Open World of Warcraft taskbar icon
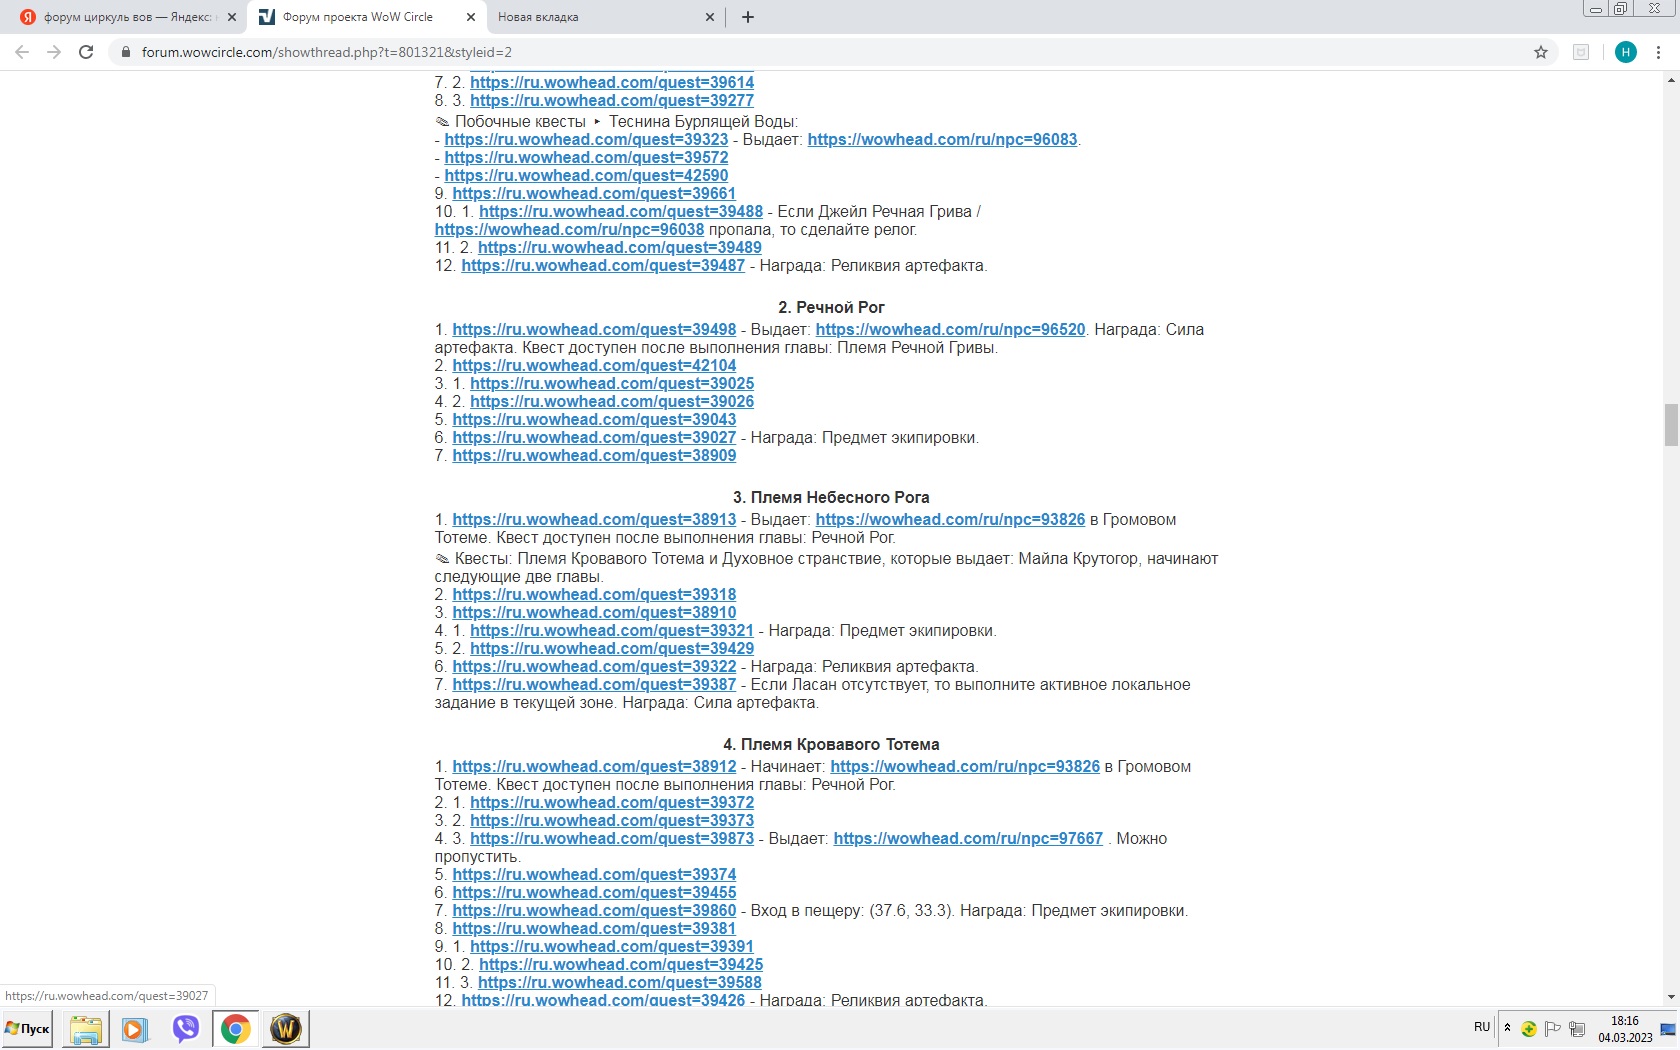Viewport: 1680px width, 1050px height. pyautogui.click(x=286, y=1028)
